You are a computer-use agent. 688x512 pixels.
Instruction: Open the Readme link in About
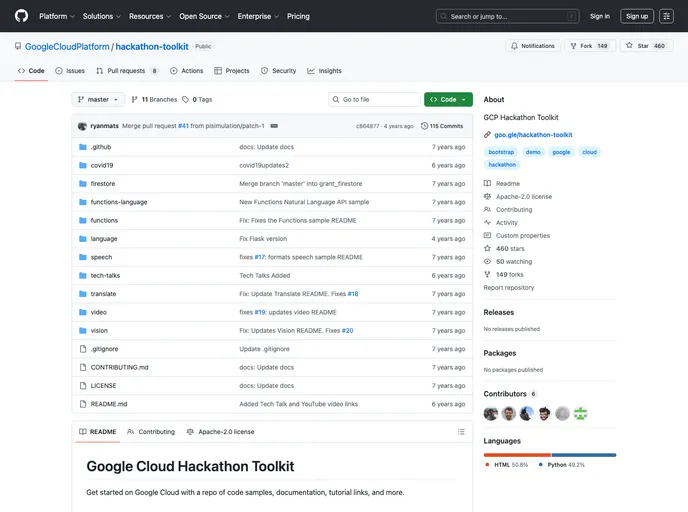[502, 183]
